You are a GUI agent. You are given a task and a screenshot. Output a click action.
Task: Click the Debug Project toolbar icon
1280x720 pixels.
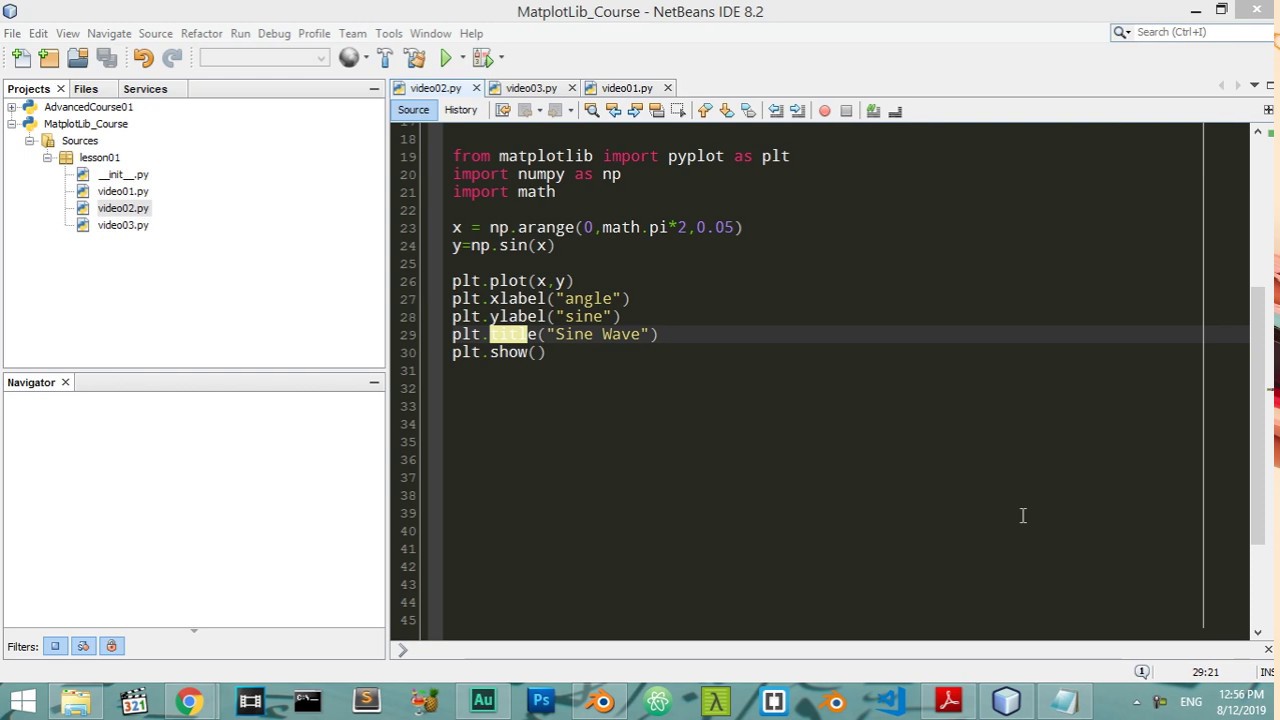[483, 58]
